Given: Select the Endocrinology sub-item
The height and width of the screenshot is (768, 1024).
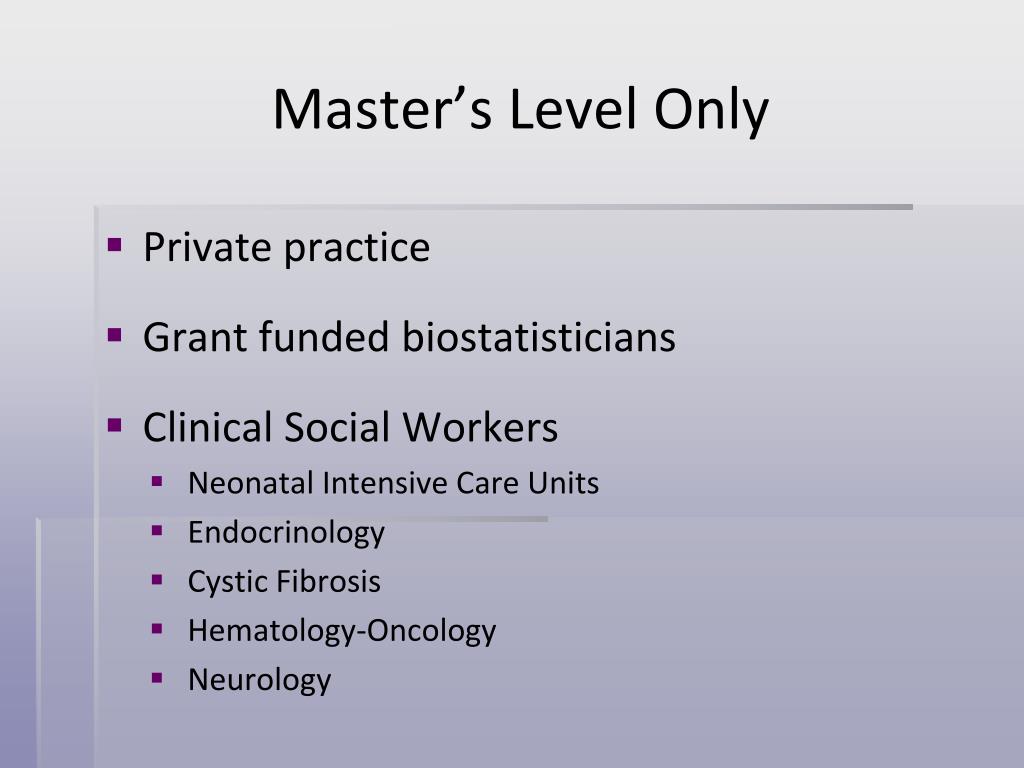Looking at the screenshot, I should click(x=287, y=533).
